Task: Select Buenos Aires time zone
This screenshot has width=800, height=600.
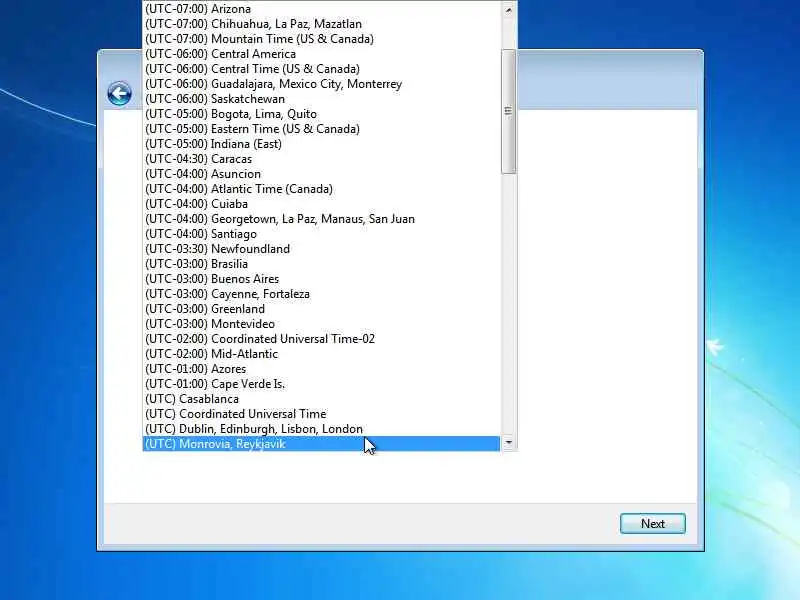Action: pyautogui.click(x=321, y=279)
